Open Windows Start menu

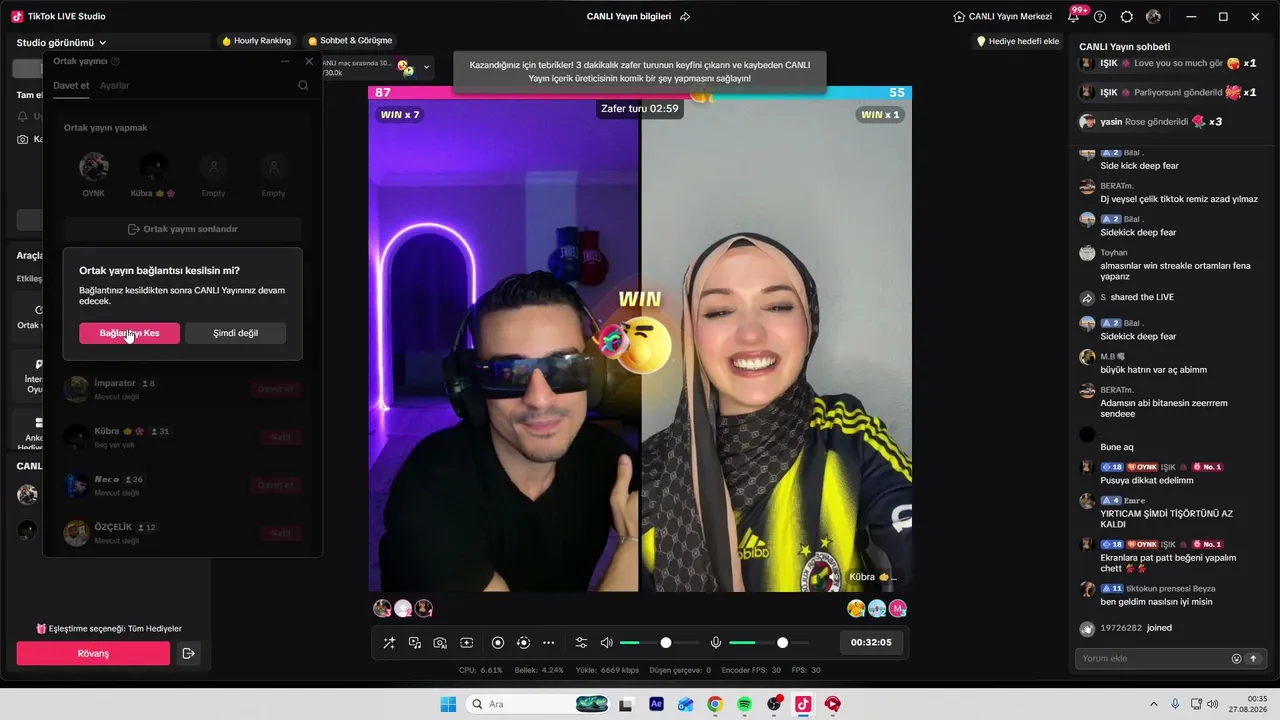coord(448,704)
